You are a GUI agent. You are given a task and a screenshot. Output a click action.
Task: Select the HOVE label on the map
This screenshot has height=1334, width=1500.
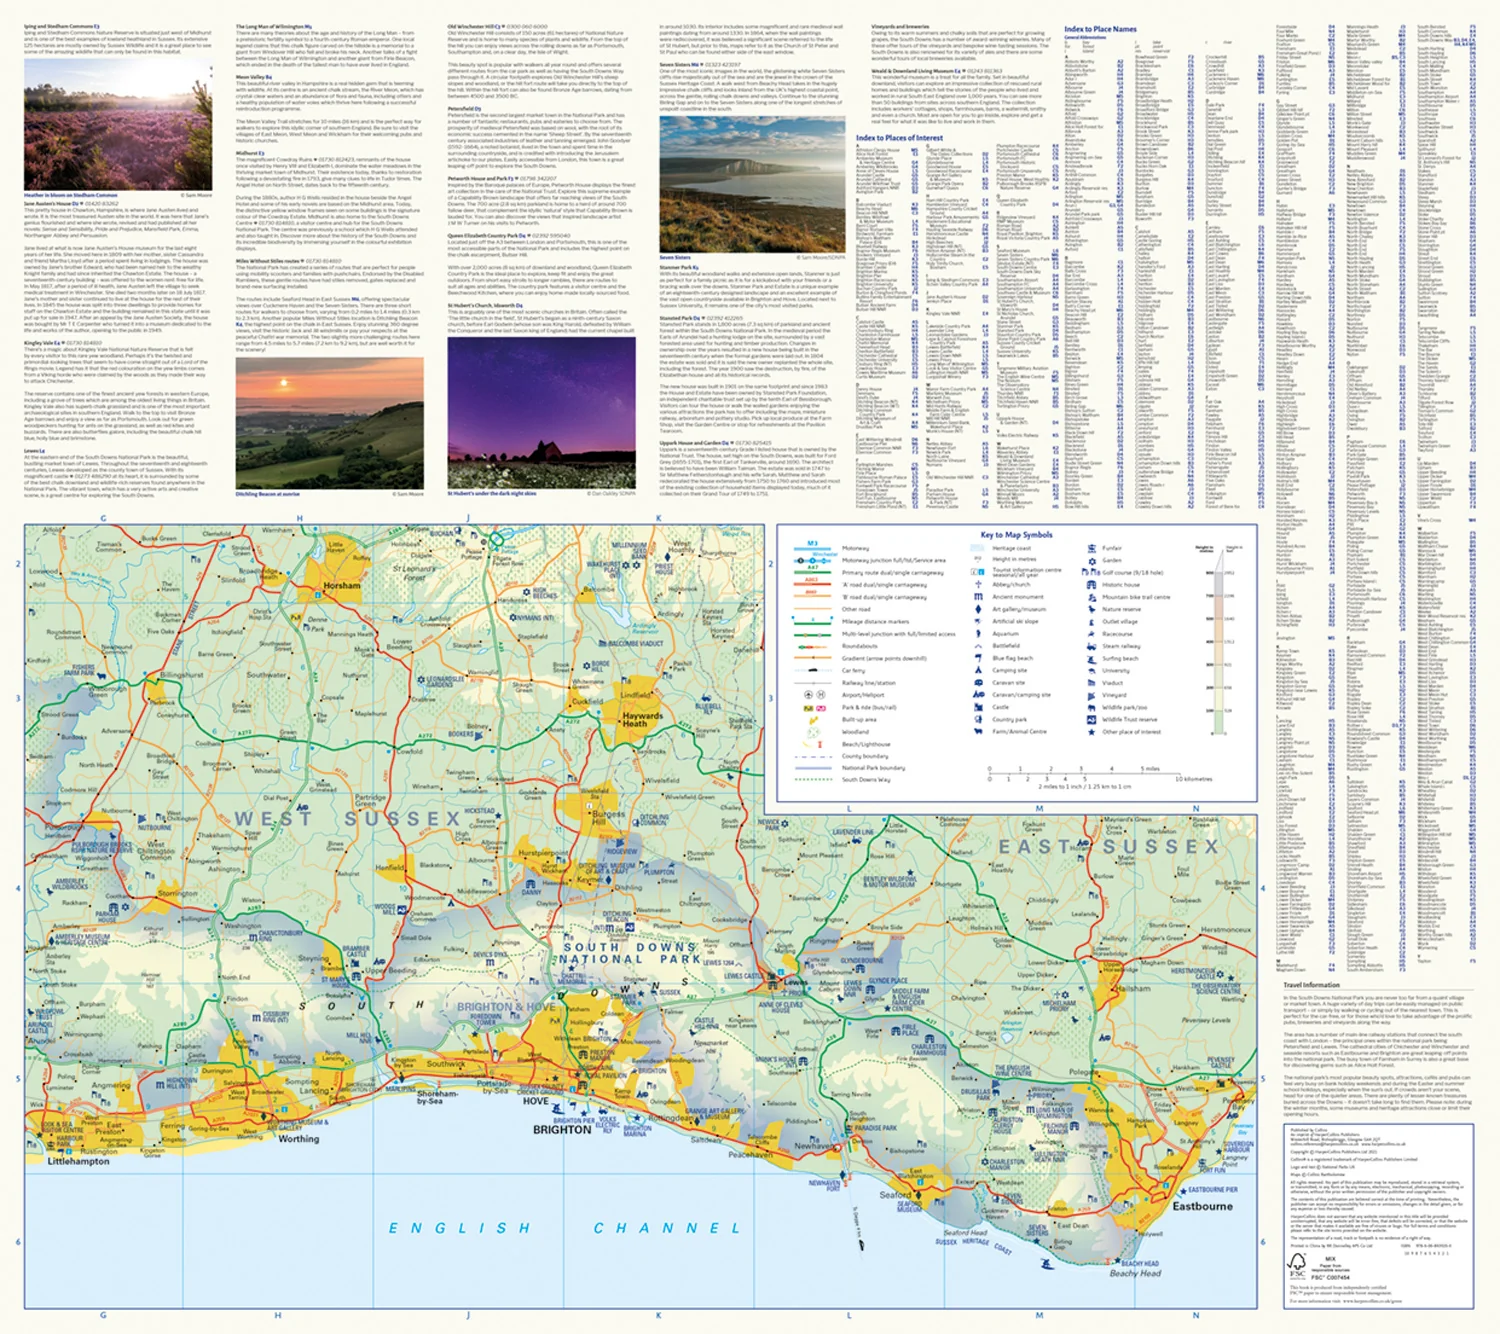(536, 1102)
